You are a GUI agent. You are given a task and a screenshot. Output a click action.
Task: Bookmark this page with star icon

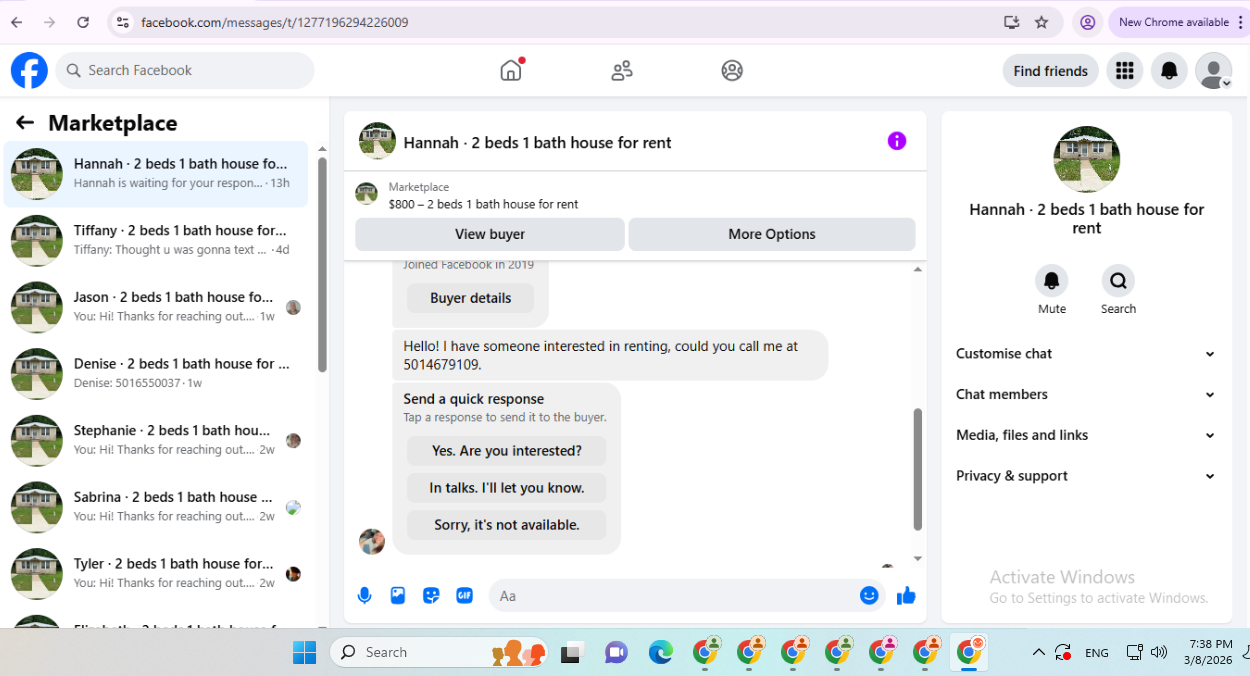(x=1041, y=22)
